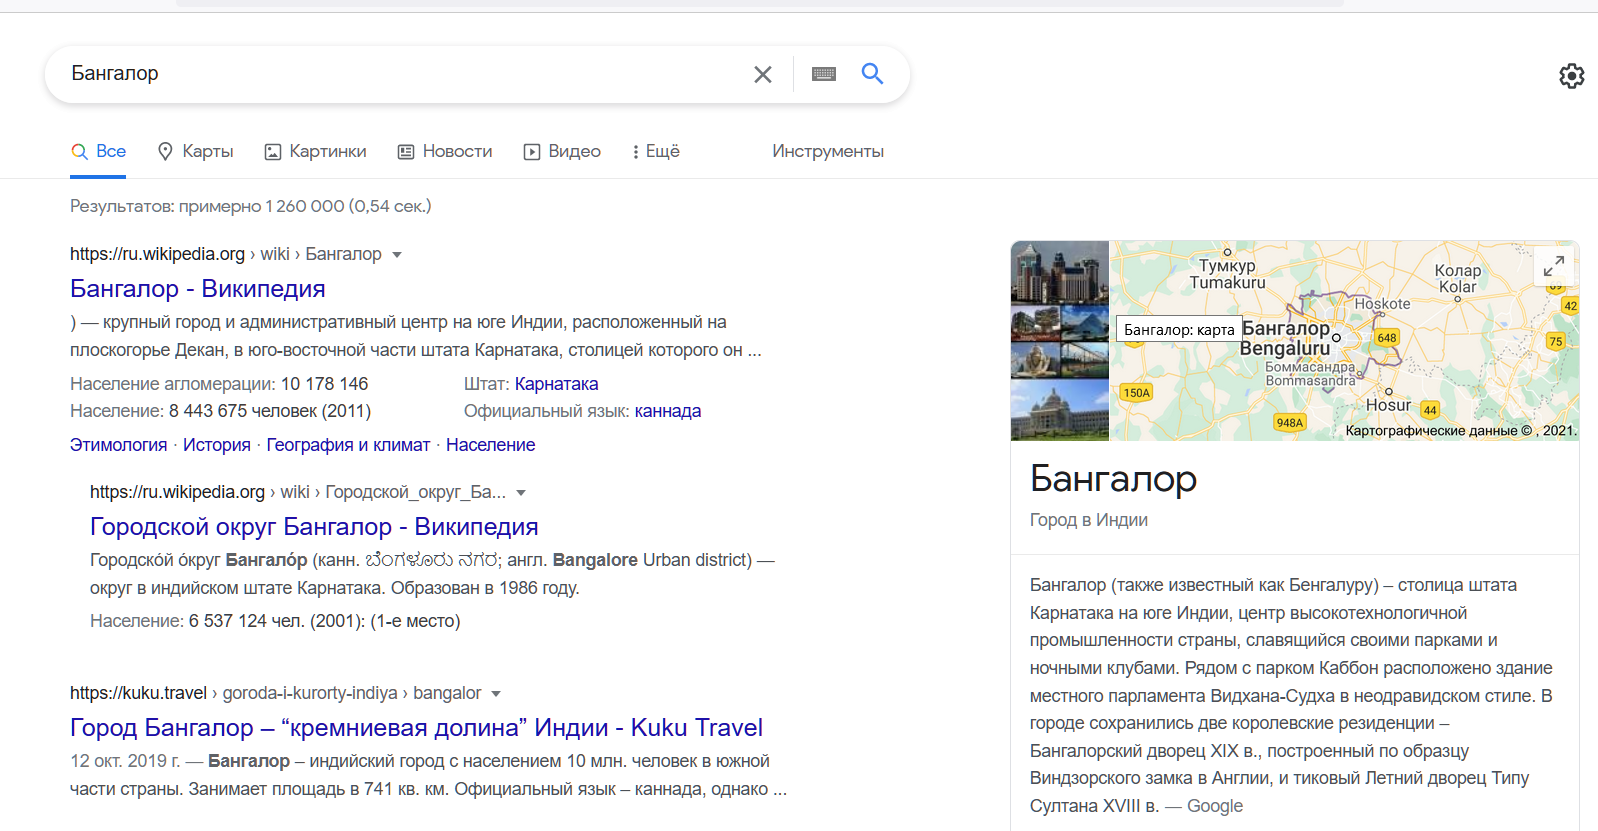The width and height of the screenshot is (1598, 831).
Task: Click the ru.wikipedia.org URL of second result
Action: coord(177,492)
